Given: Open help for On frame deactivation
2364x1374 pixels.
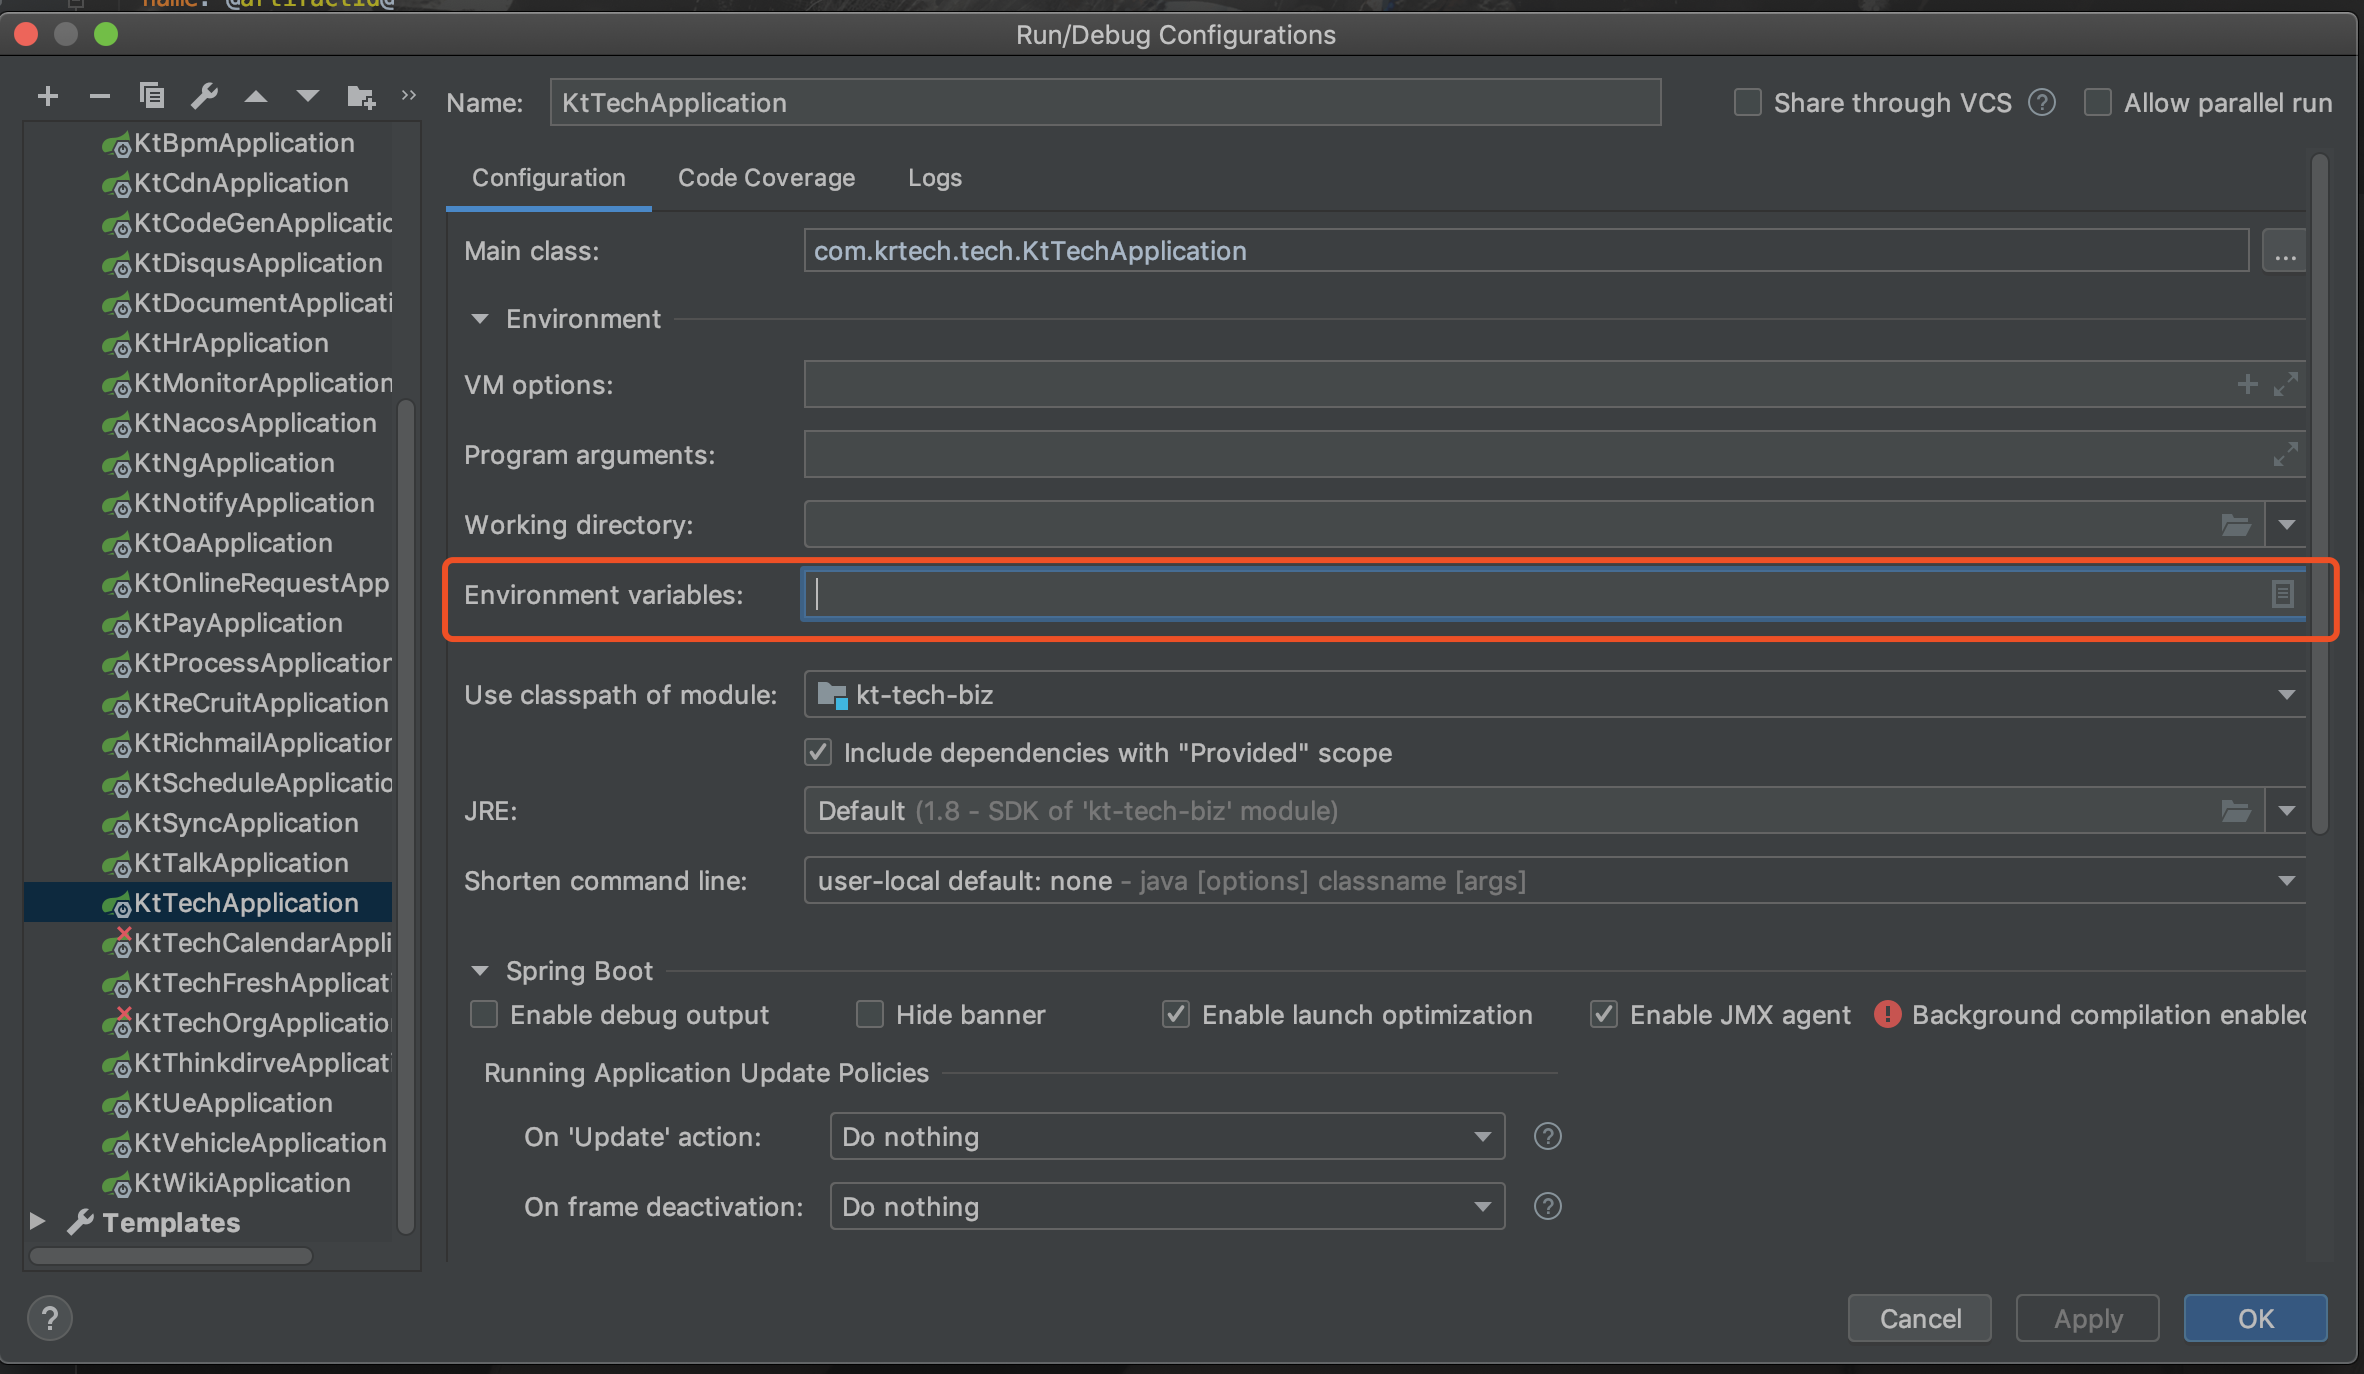Looking at the screenshot, I should [x=1548, y=1207].
